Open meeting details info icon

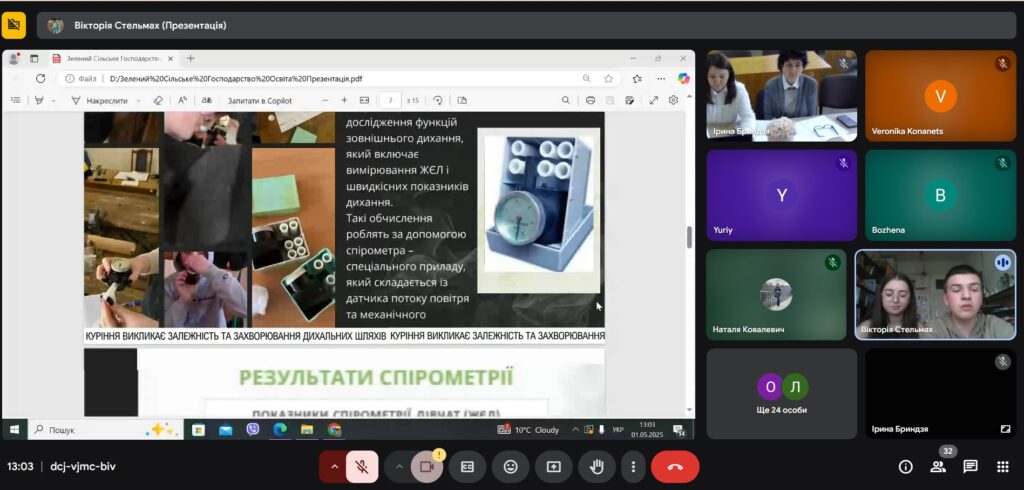(x=906, y=466)
